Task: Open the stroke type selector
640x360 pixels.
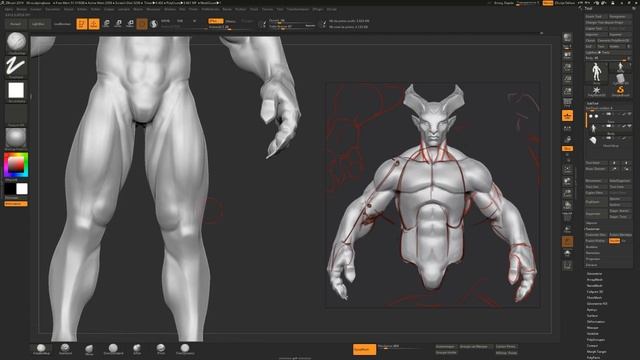Action: pyautogui.click(x=16, y=66)
